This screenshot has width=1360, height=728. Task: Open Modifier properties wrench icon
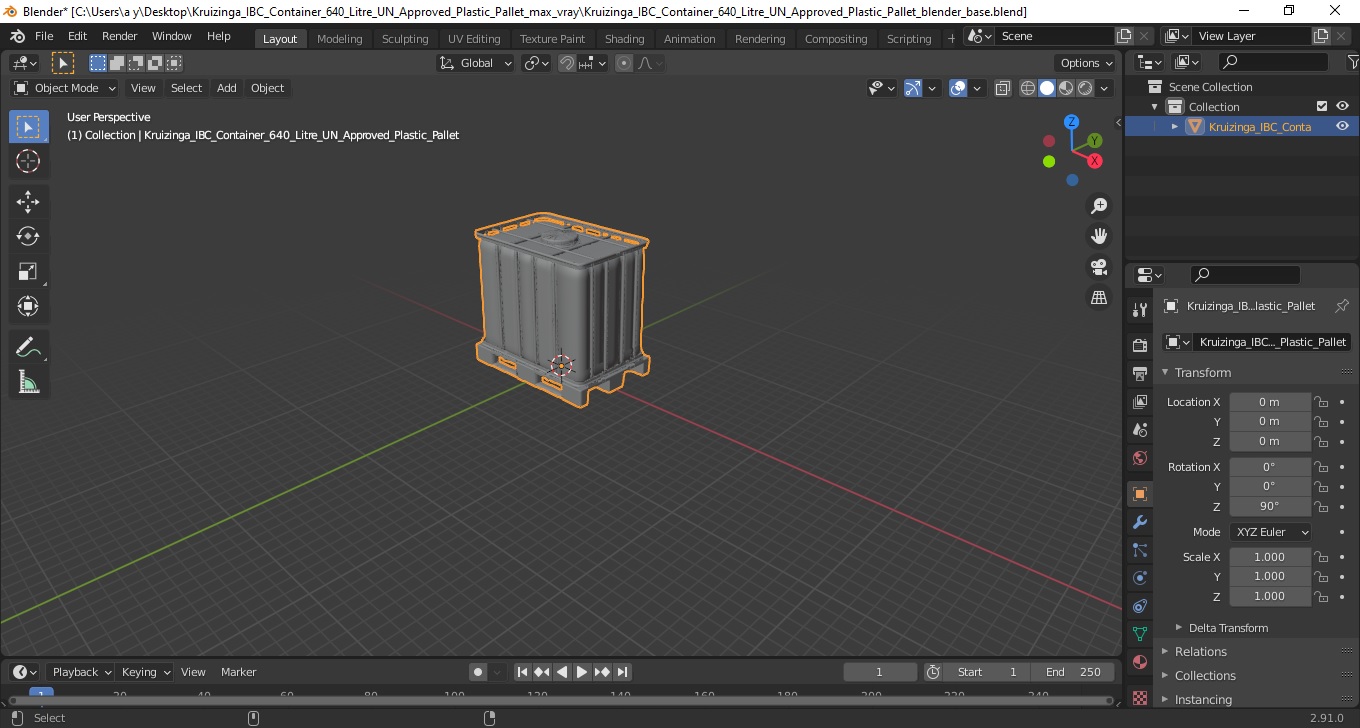1140,522
